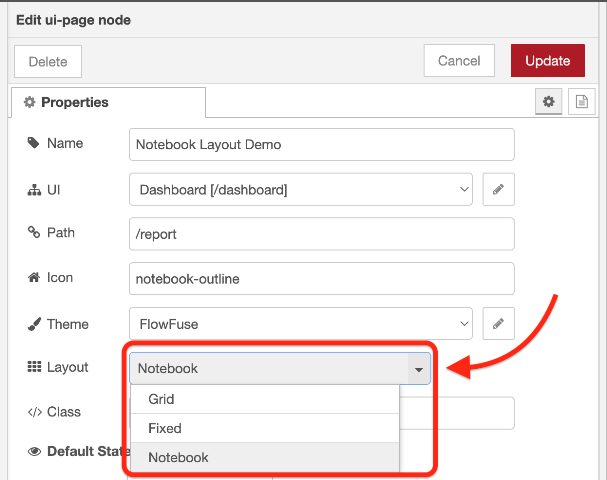Focus the Icon field with notebook-outline

(322, 279)
